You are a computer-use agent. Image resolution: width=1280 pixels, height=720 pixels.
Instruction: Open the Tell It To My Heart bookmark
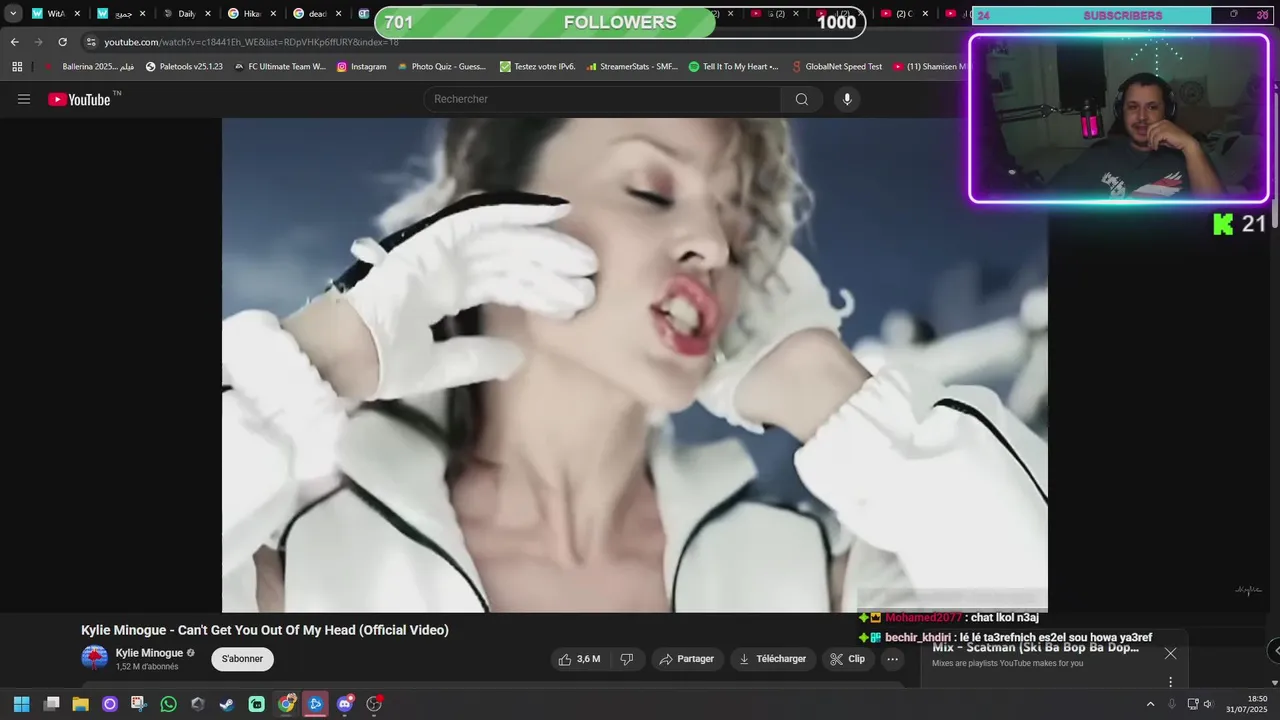click(x=734, y=67)
